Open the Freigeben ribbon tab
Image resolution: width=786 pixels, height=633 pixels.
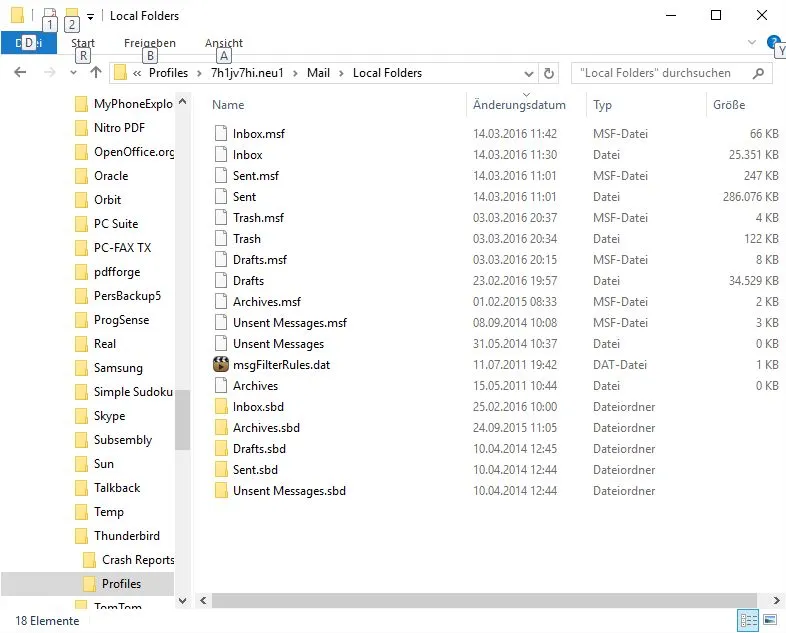(150, 43)
